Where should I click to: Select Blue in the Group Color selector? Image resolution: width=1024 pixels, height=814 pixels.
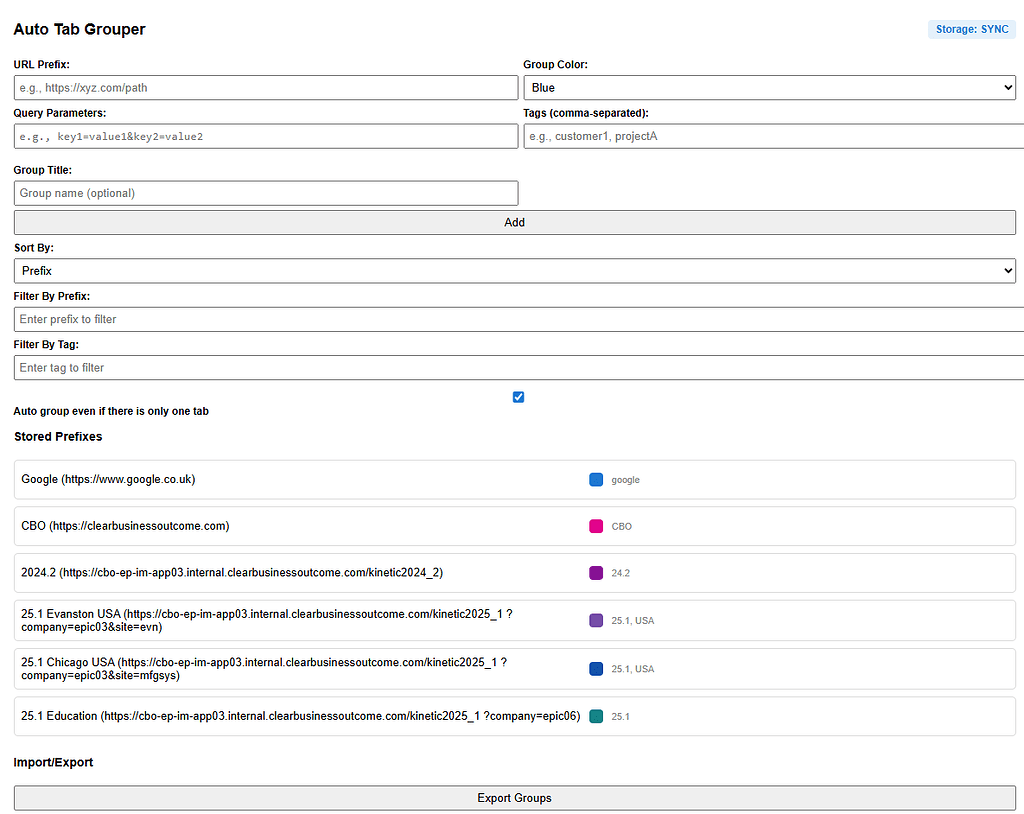770,87
